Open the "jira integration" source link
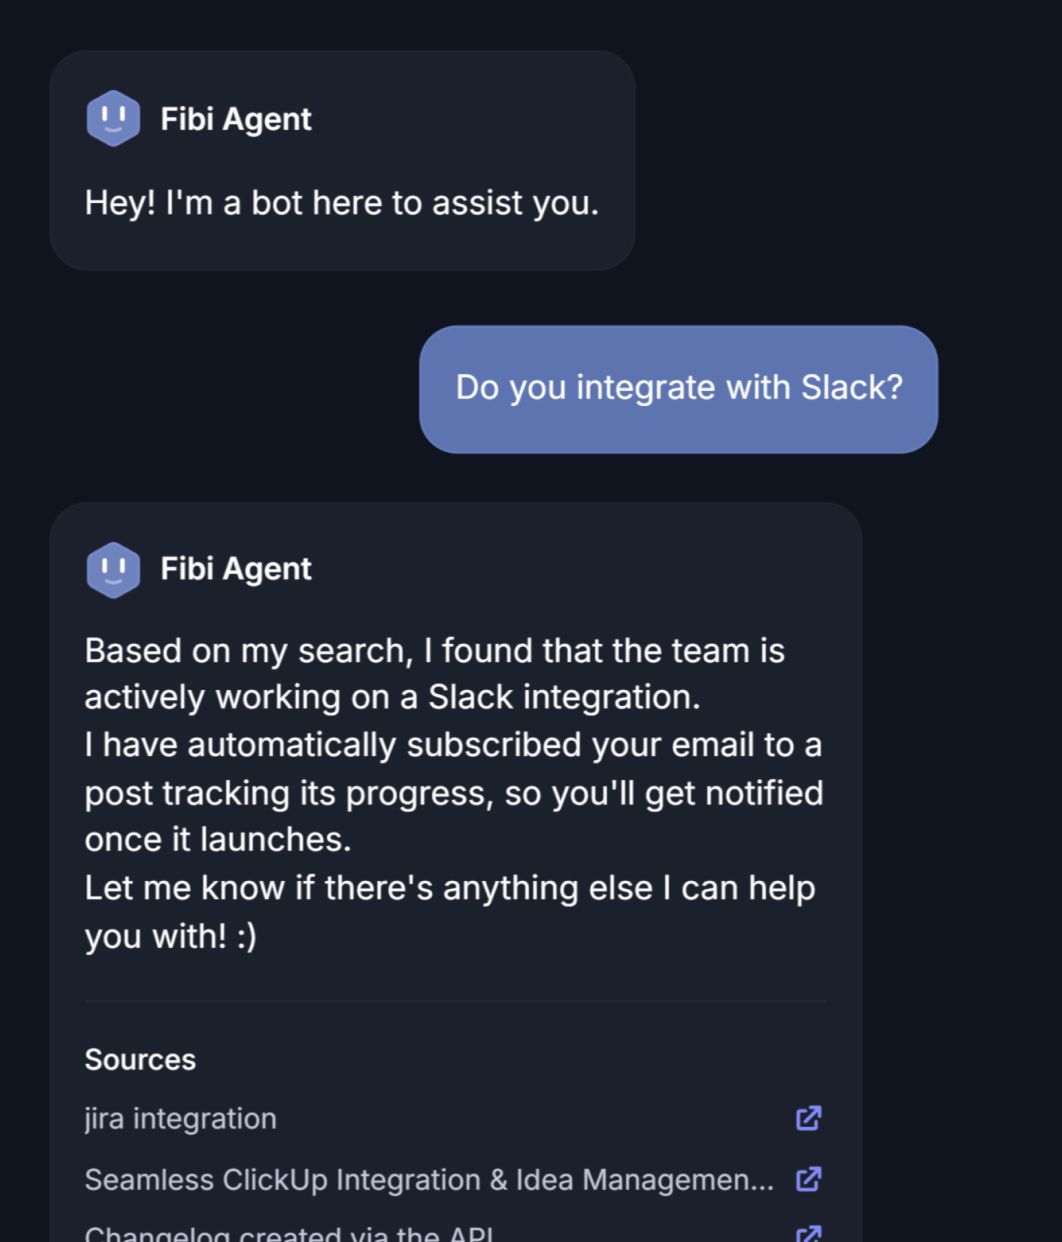Viewport: 1062px width, 1242px height. (x=180, y=1118)
